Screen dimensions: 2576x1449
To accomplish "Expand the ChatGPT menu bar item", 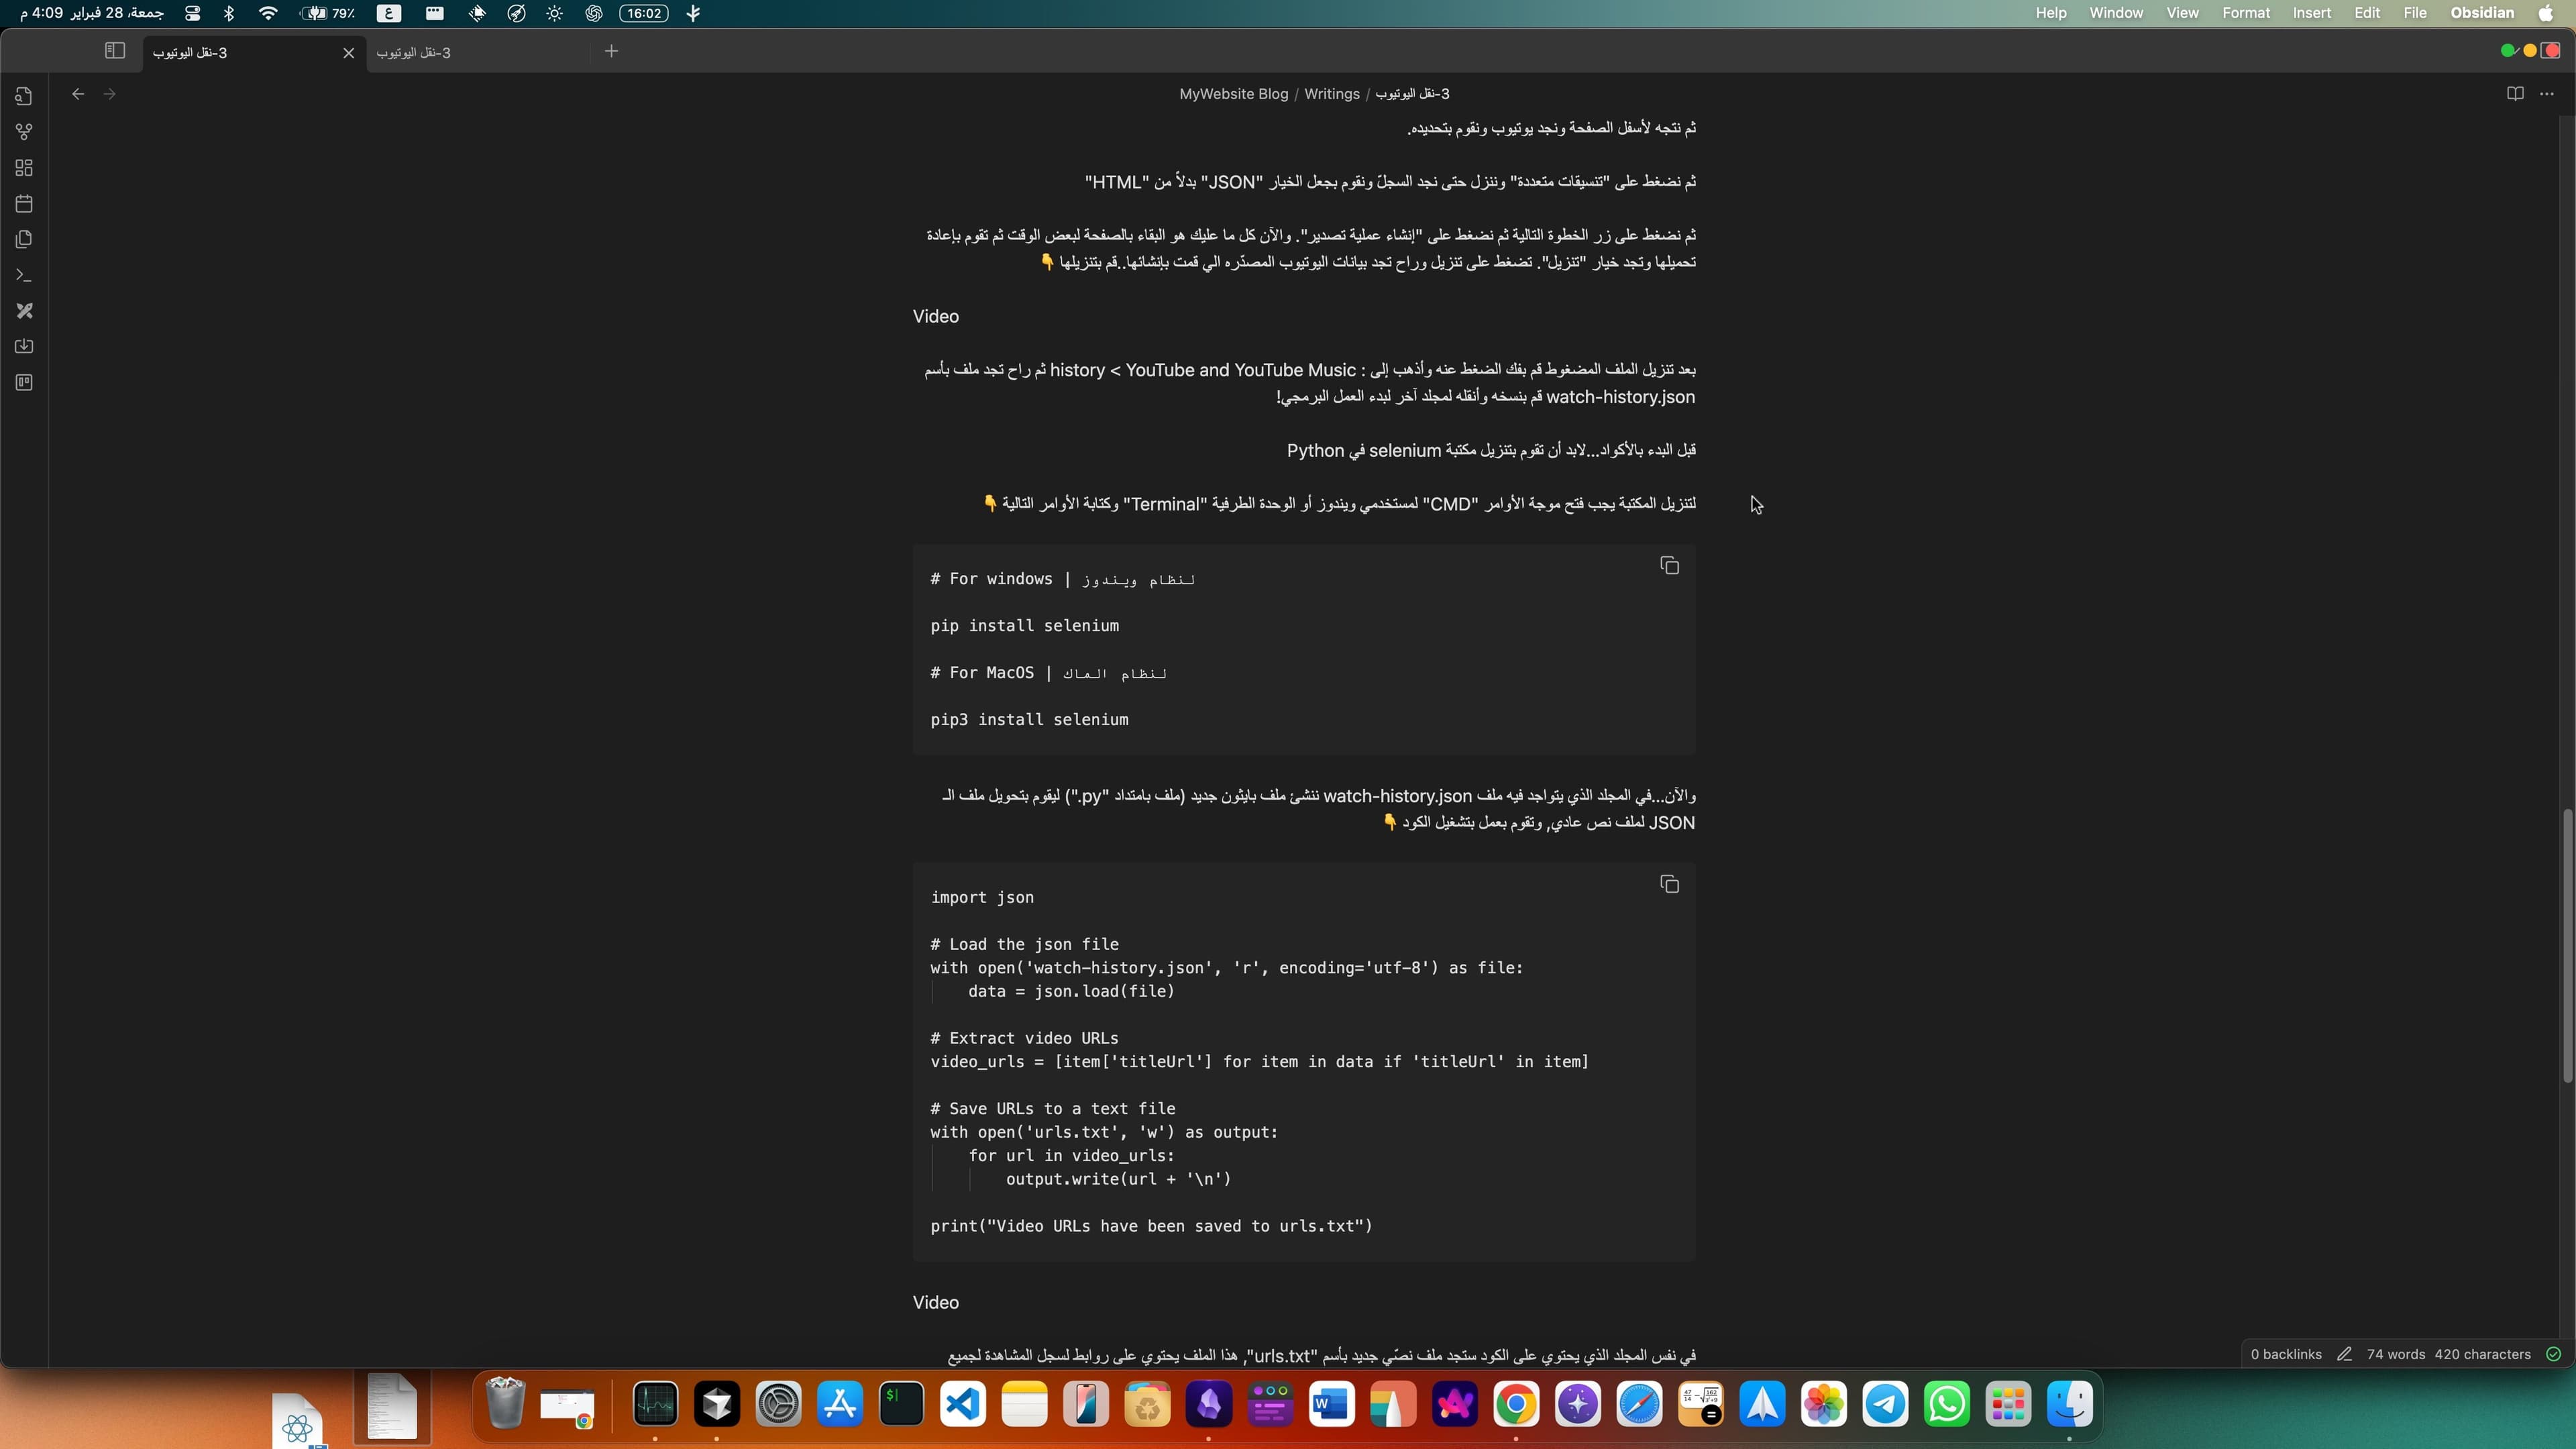I will point(593,13).
